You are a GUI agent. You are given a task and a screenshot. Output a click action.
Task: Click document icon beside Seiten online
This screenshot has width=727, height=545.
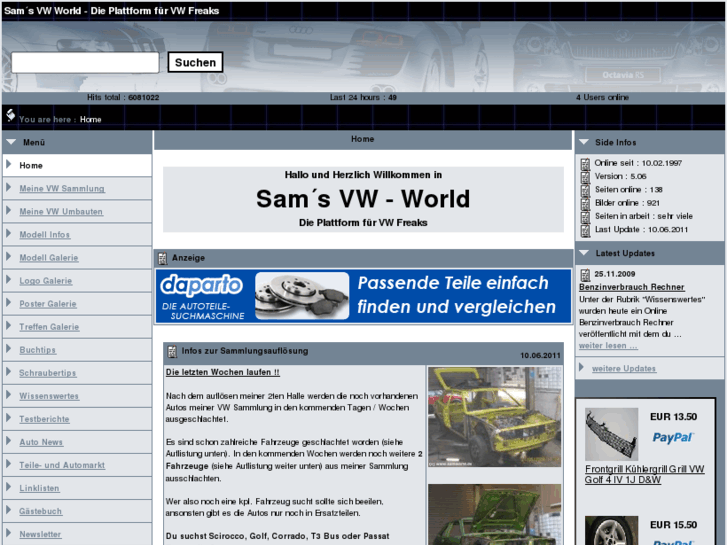tap(586, 191)
